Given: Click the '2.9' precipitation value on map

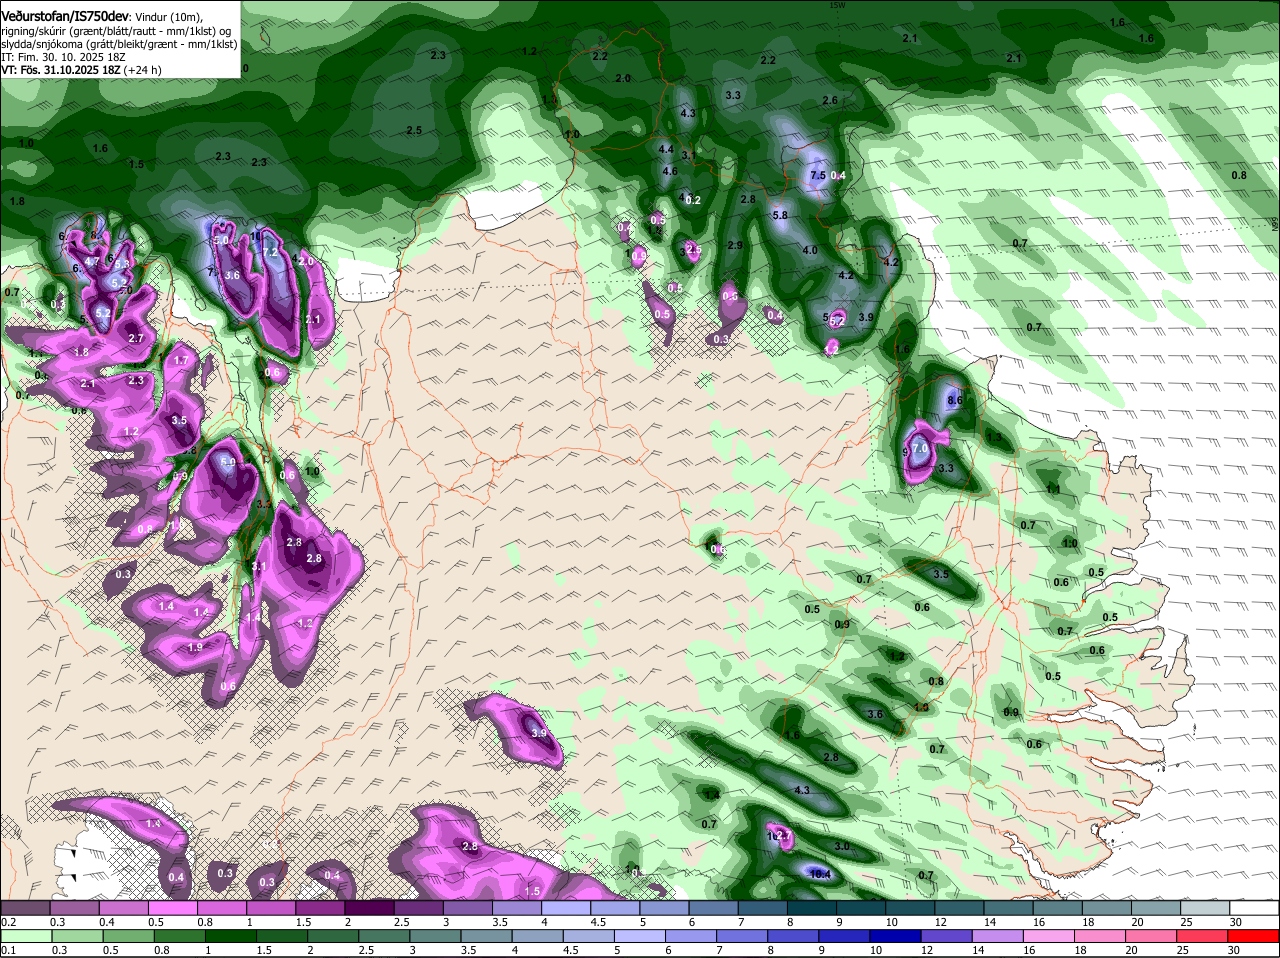Looking at the screenshot, I should [735, 245].
